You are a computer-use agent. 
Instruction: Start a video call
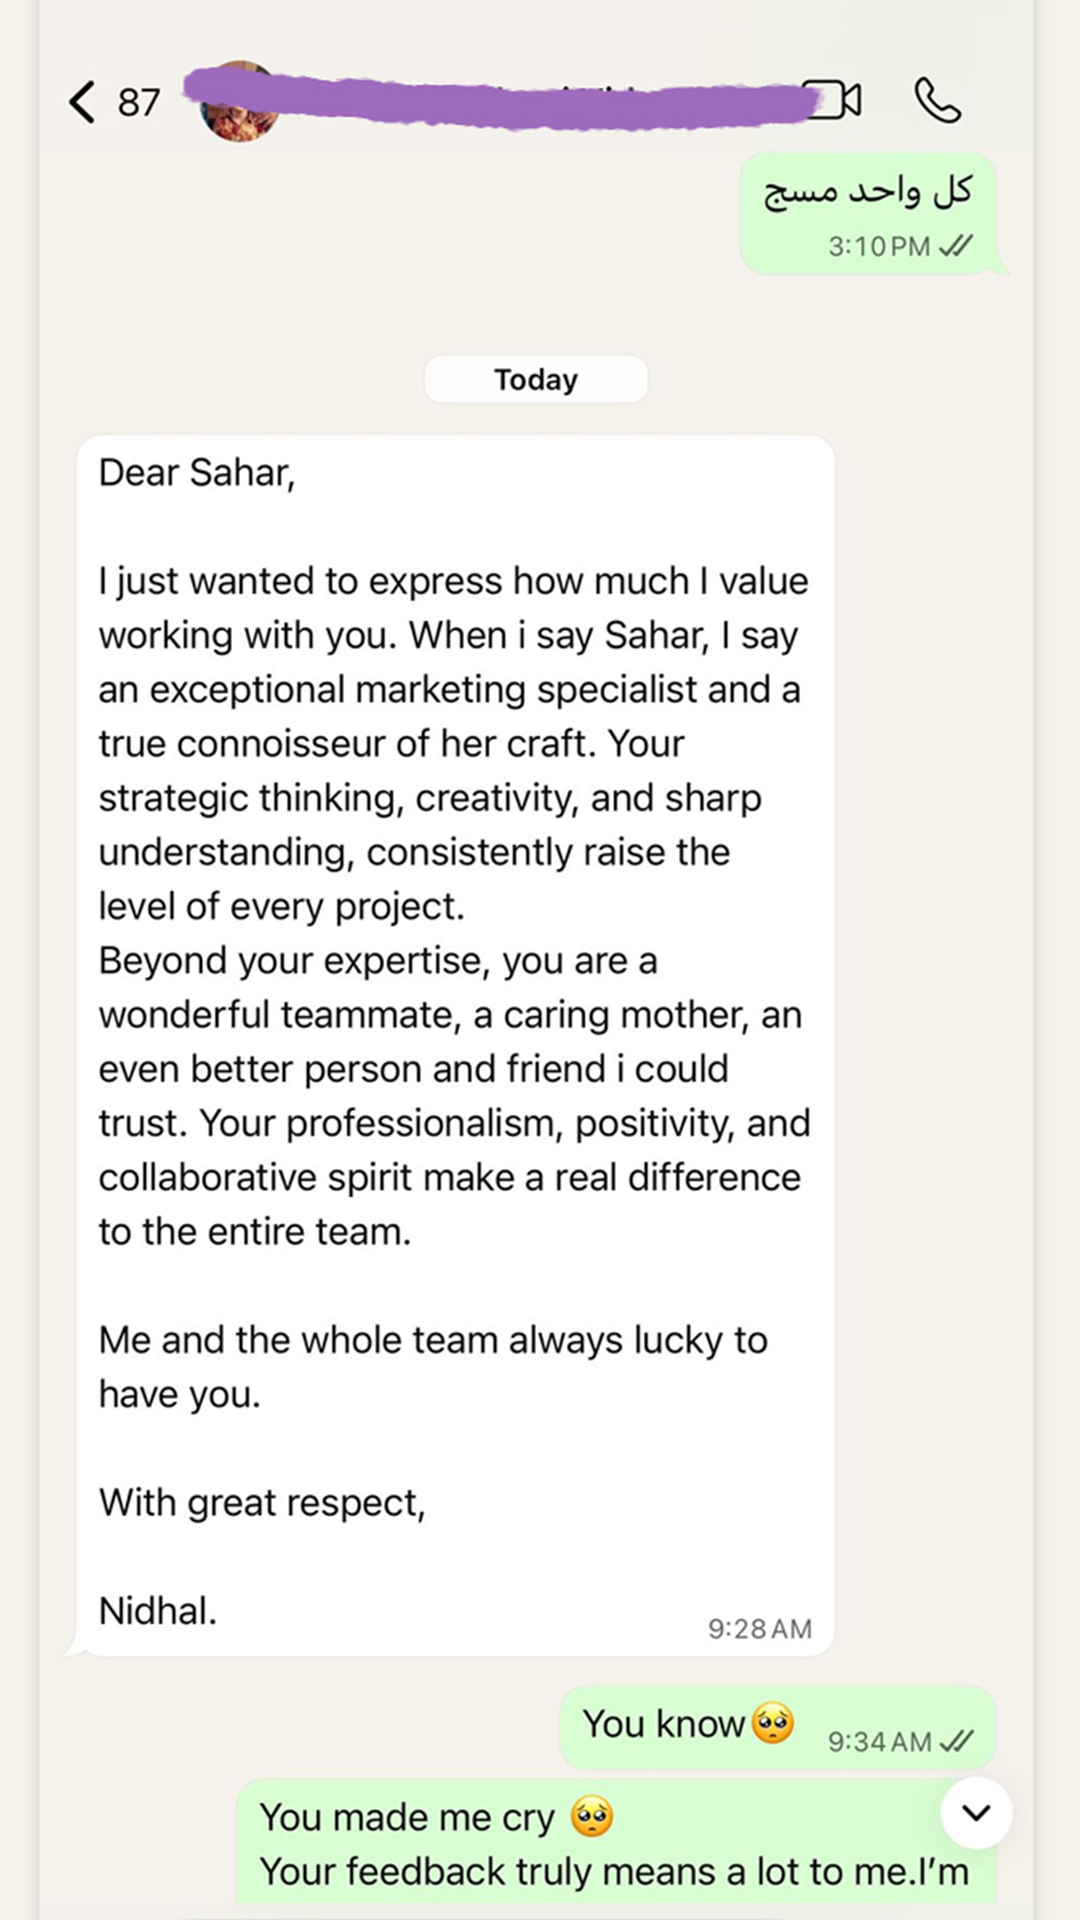click(836, 100)
